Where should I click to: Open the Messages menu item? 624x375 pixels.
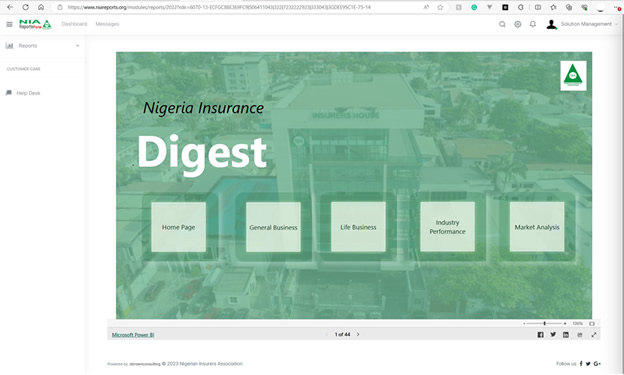pos(107,24)
